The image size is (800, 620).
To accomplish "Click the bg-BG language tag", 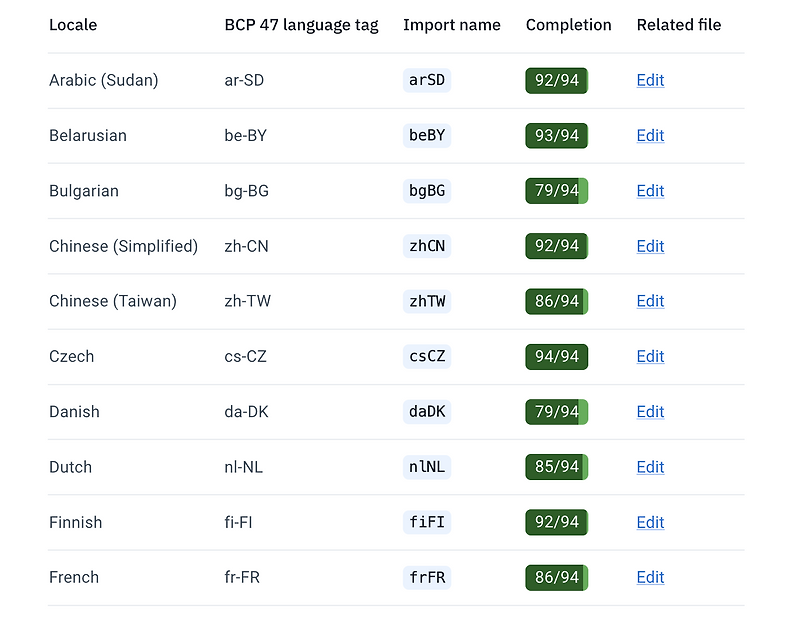I will [x=246, y=191].
